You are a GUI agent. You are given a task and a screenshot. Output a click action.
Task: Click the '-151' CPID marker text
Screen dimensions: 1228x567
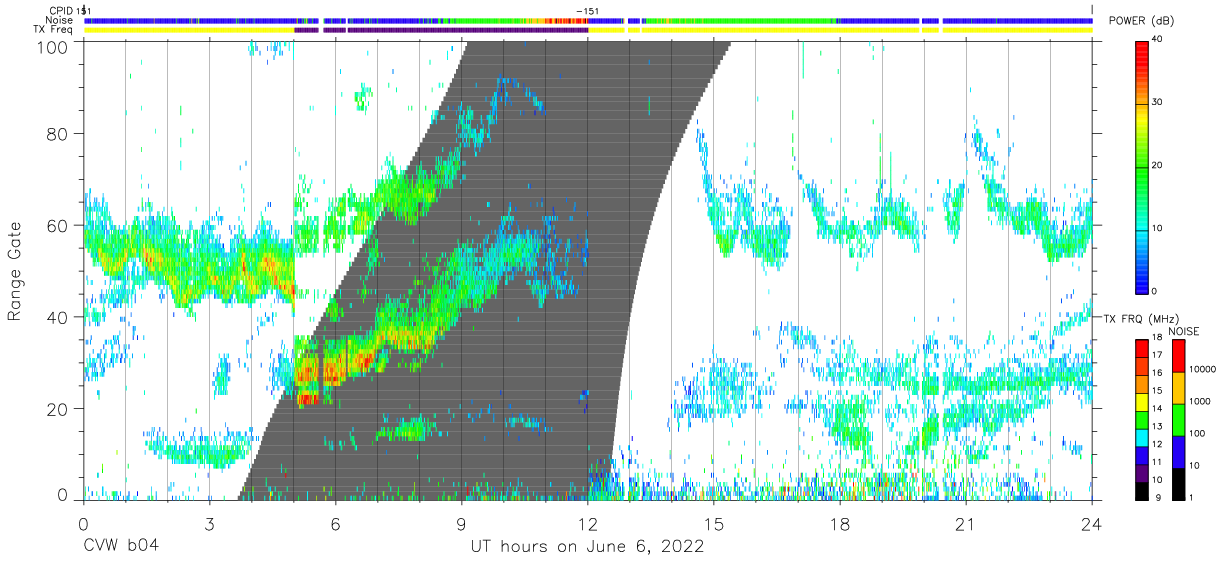coord(588,10)
